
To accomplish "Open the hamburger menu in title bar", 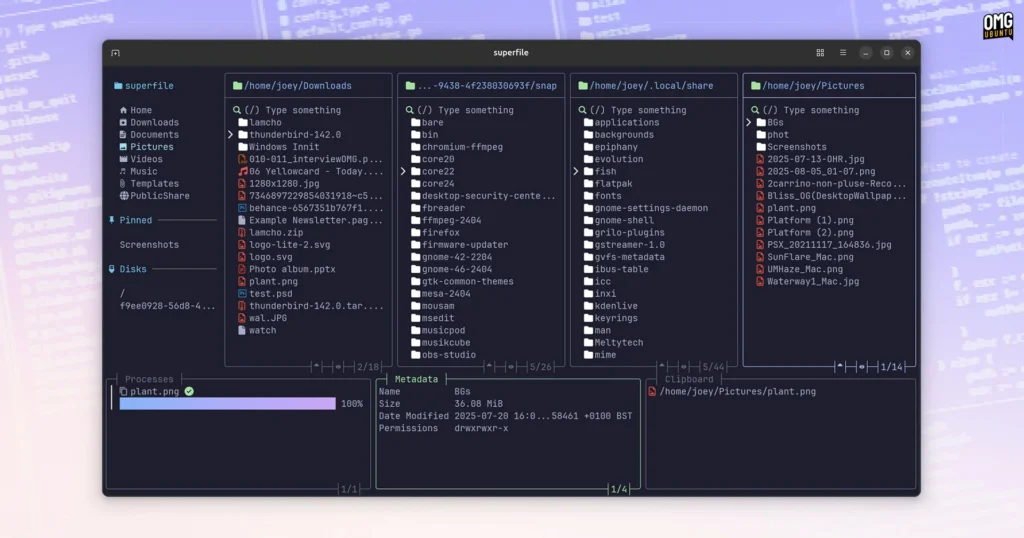I will pyautogui.click(x=843, y=53).
